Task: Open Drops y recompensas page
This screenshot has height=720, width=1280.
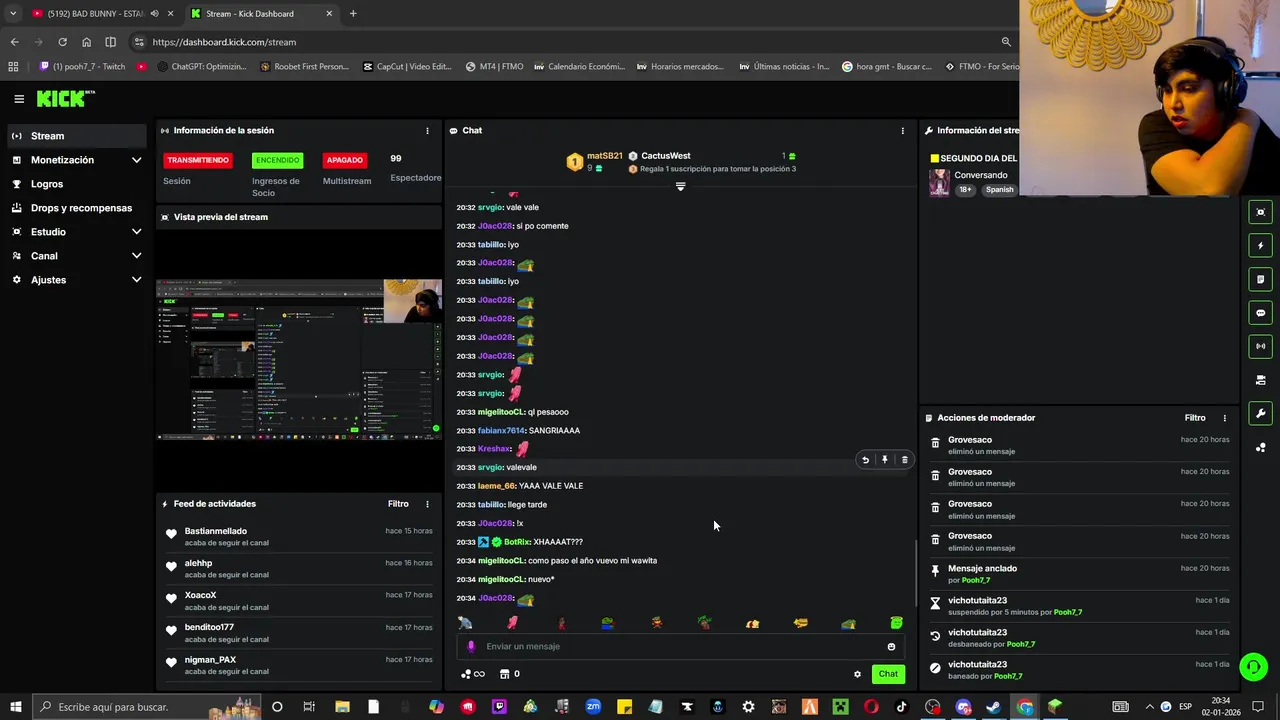Action: pyautogui.click(x=76, y=208)
